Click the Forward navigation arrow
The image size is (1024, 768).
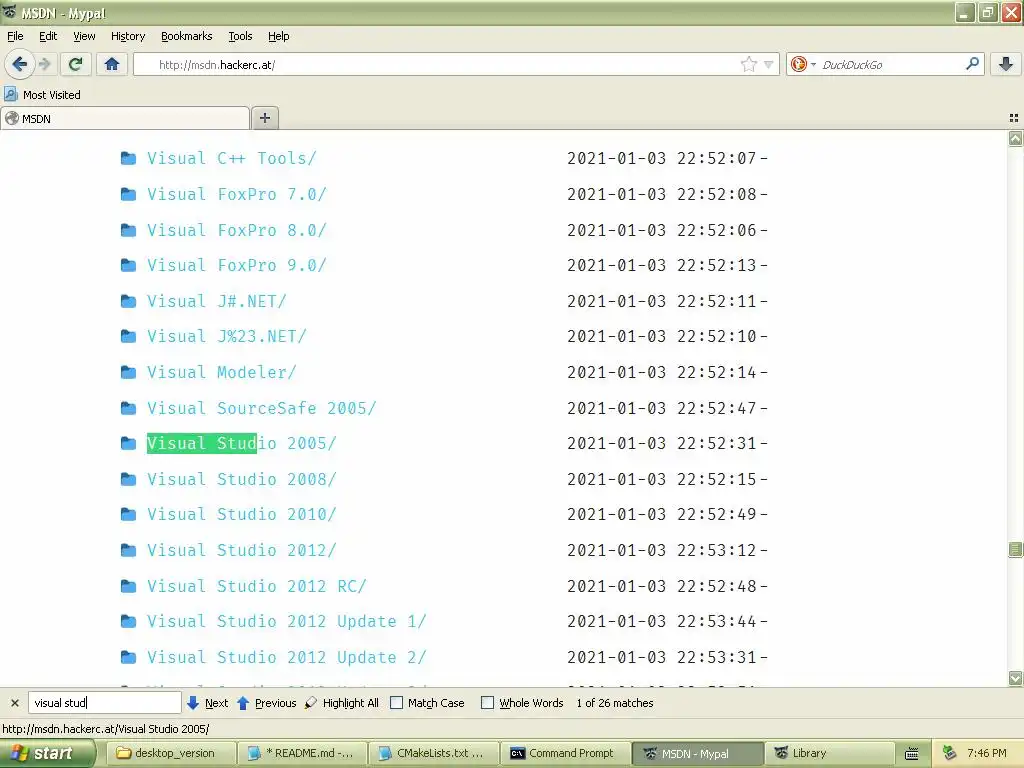click(x=44, y=64)
